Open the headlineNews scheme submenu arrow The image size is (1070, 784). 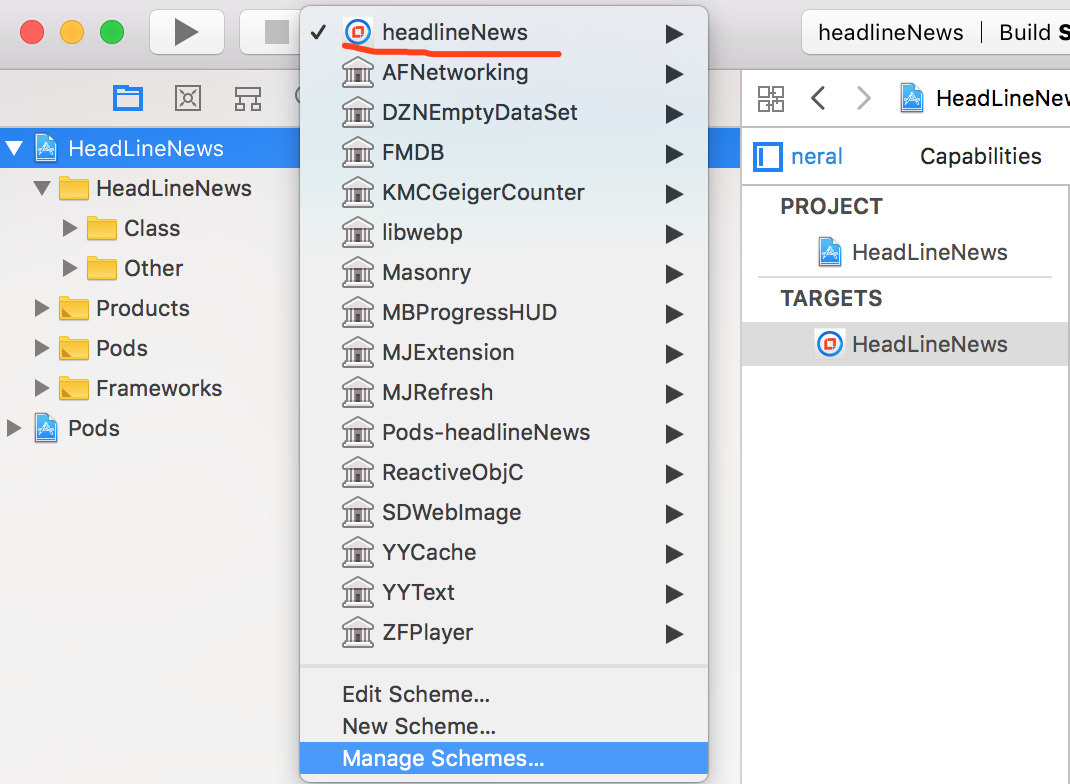coord(674,33)
